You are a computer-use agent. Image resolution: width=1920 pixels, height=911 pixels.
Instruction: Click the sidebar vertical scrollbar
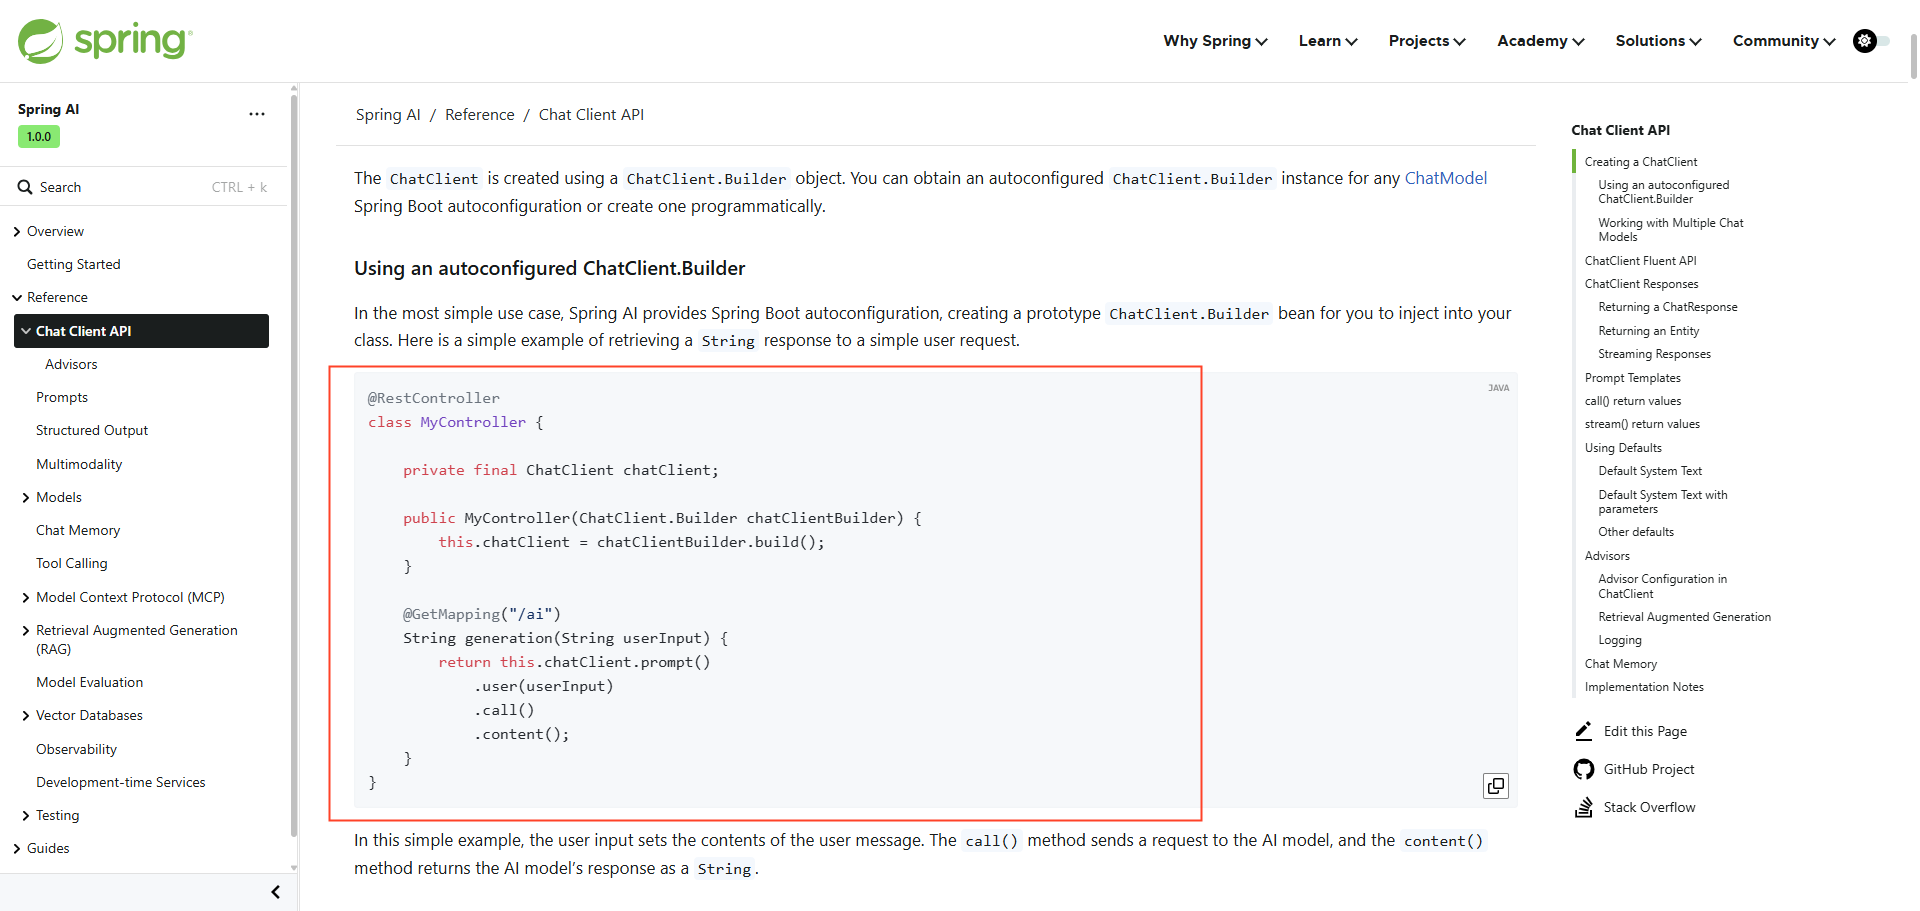pos(294,465)
